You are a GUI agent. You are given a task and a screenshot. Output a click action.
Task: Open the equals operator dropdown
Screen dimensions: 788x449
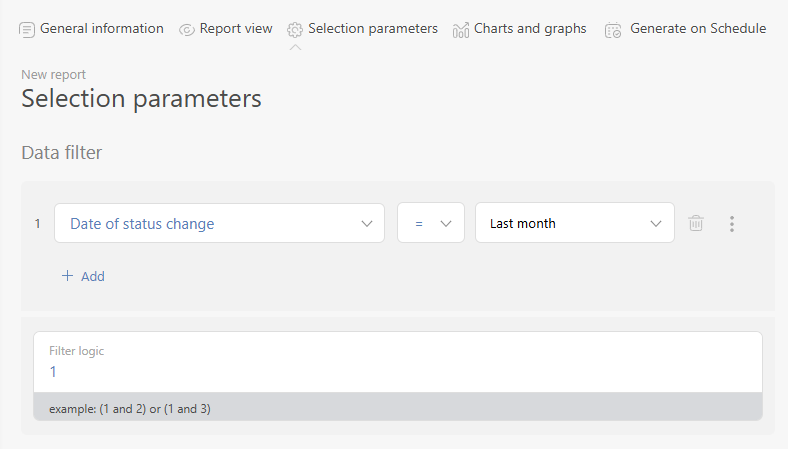point(431,223)
